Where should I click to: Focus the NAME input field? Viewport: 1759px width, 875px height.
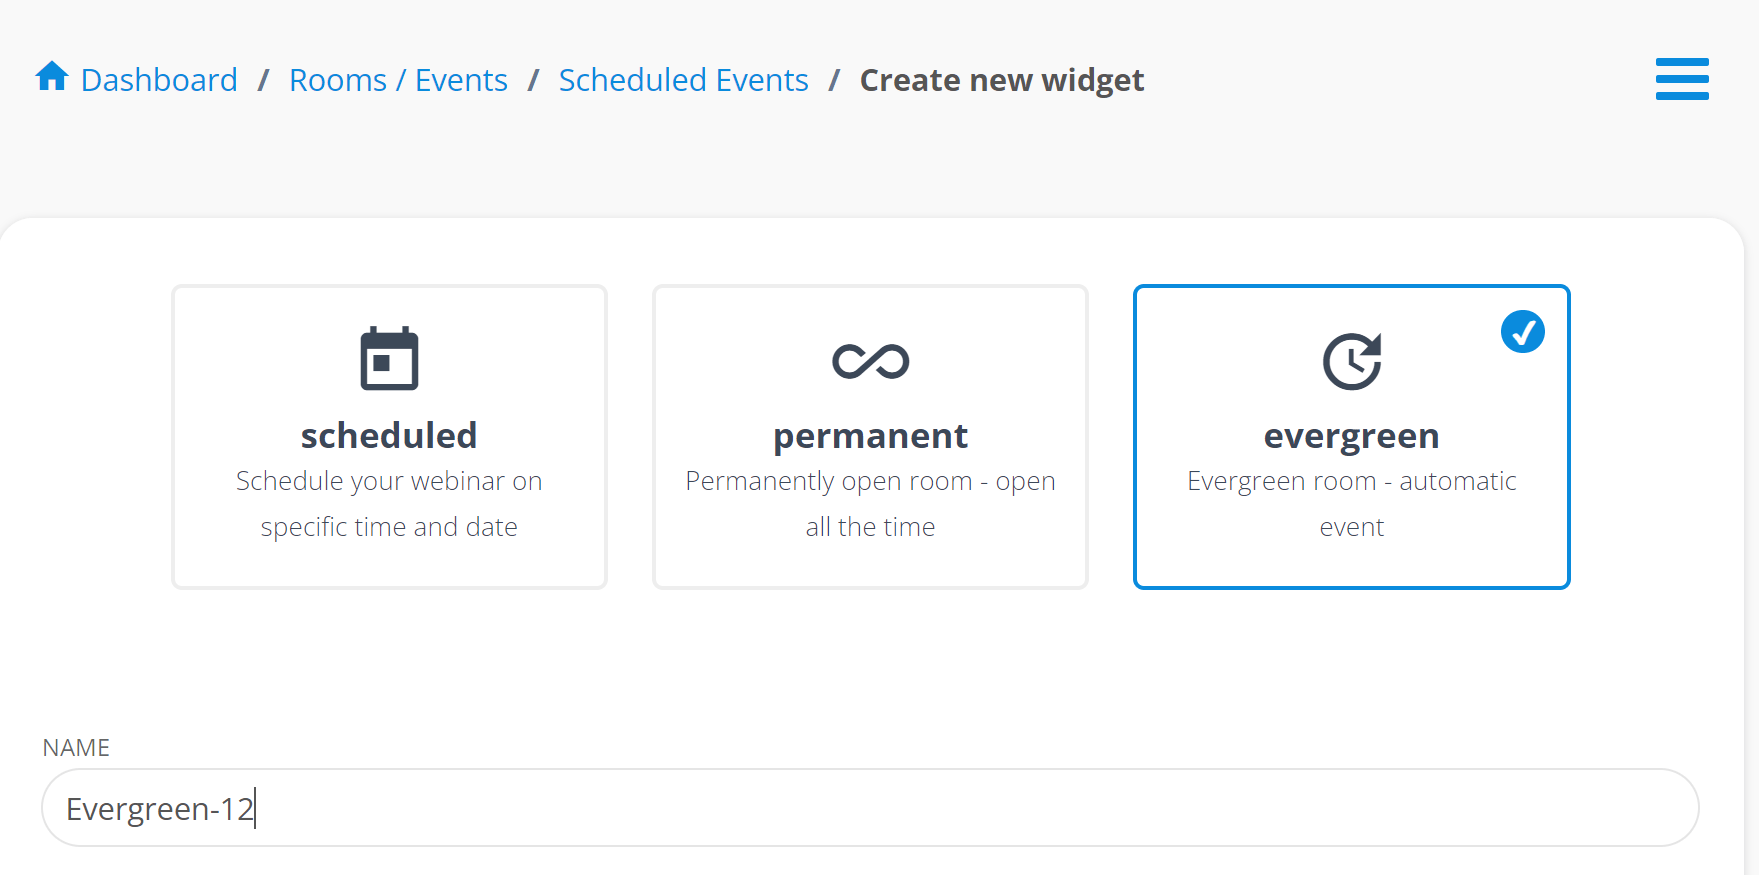coord(900,808)
